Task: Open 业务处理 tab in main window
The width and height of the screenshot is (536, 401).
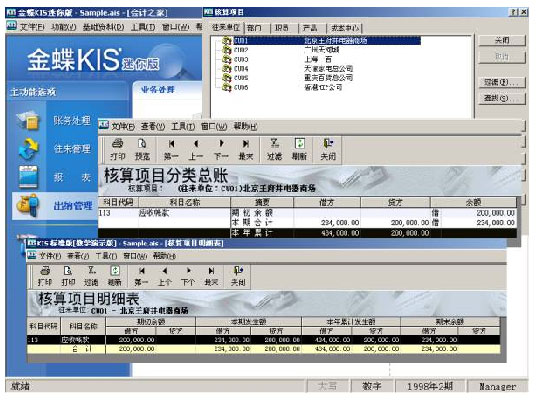Action: (158, 90)
